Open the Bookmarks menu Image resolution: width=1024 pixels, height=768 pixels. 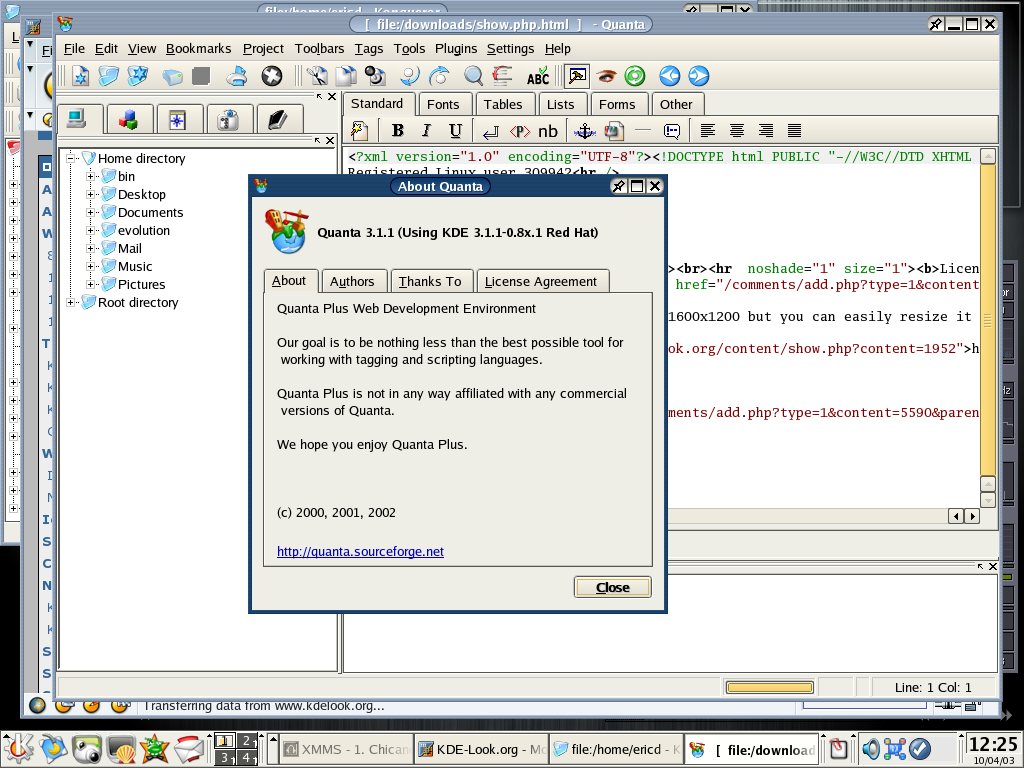pos(199,48)
